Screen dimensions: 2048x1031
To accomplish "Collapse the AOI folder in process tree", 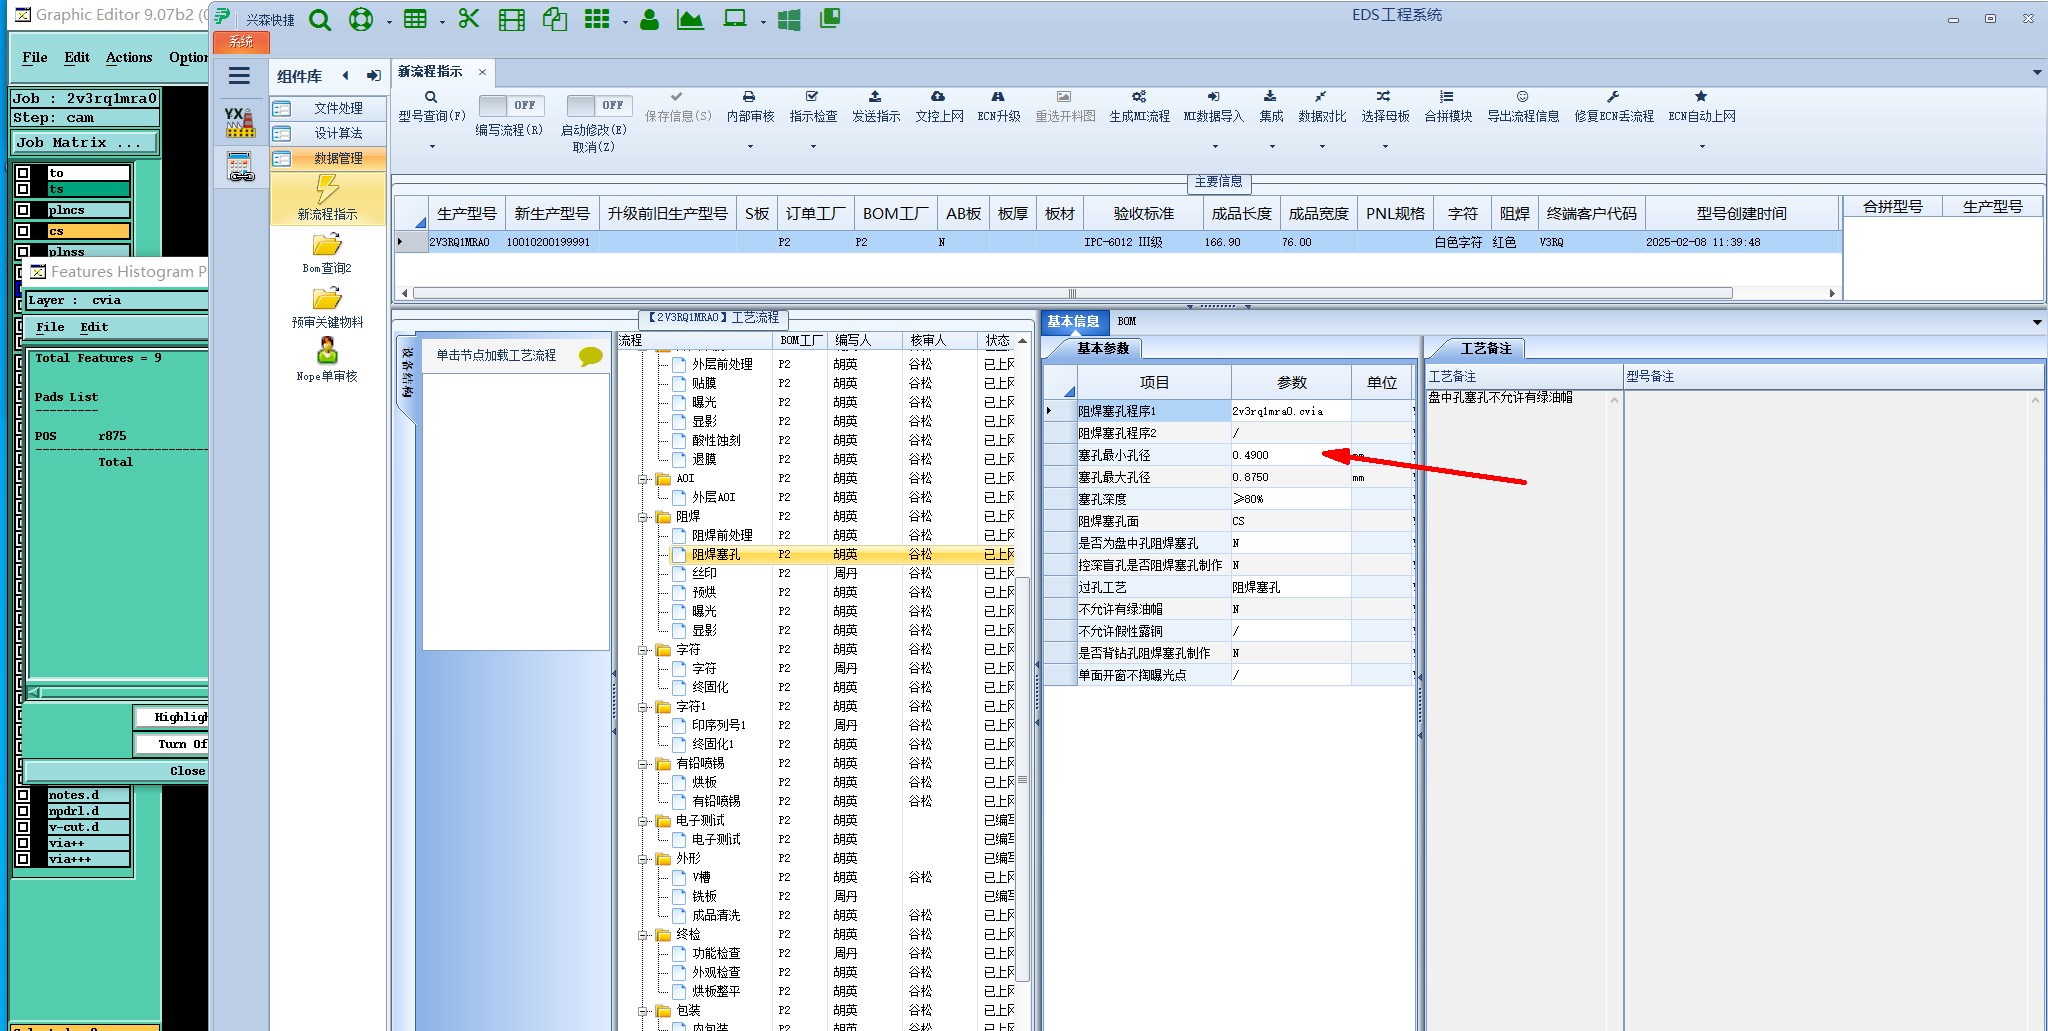I will click(x=644, y=479).
